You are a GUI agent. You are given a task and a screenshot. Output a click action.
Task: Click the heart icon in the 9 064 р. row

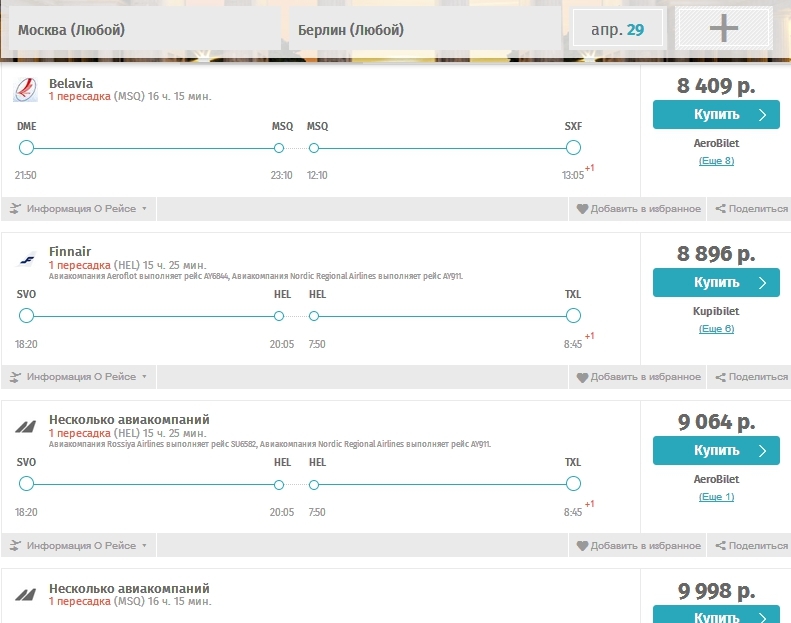click(x=582, y=545)
